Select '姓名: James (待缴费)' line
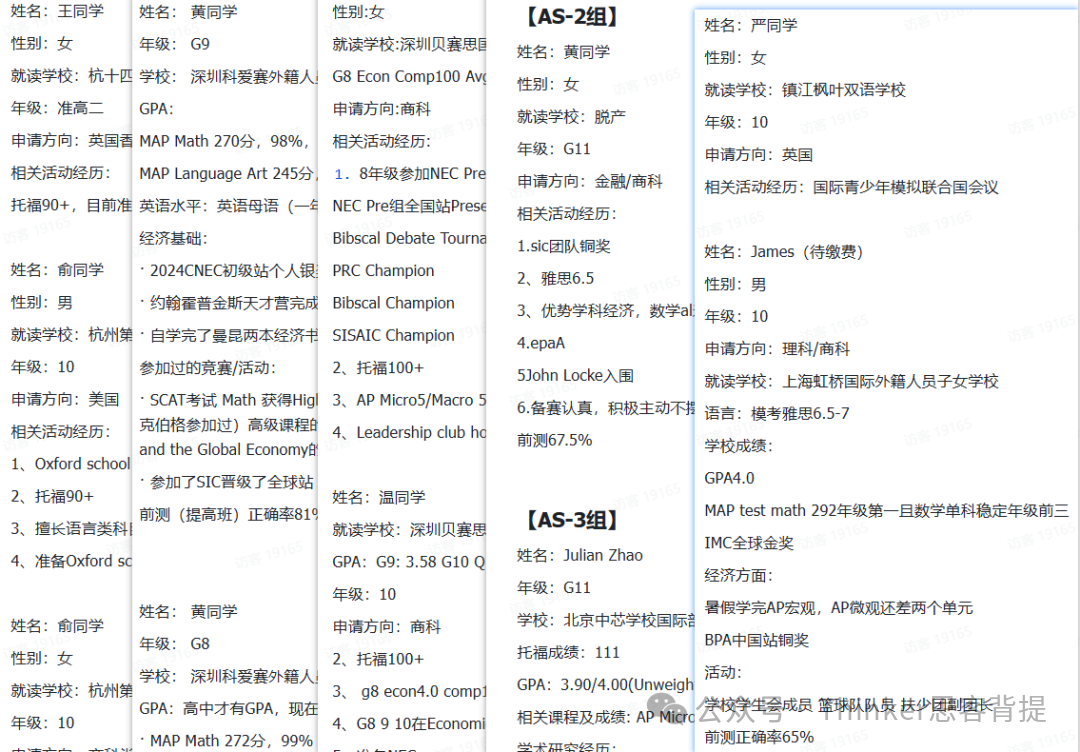 coord(784,252)
